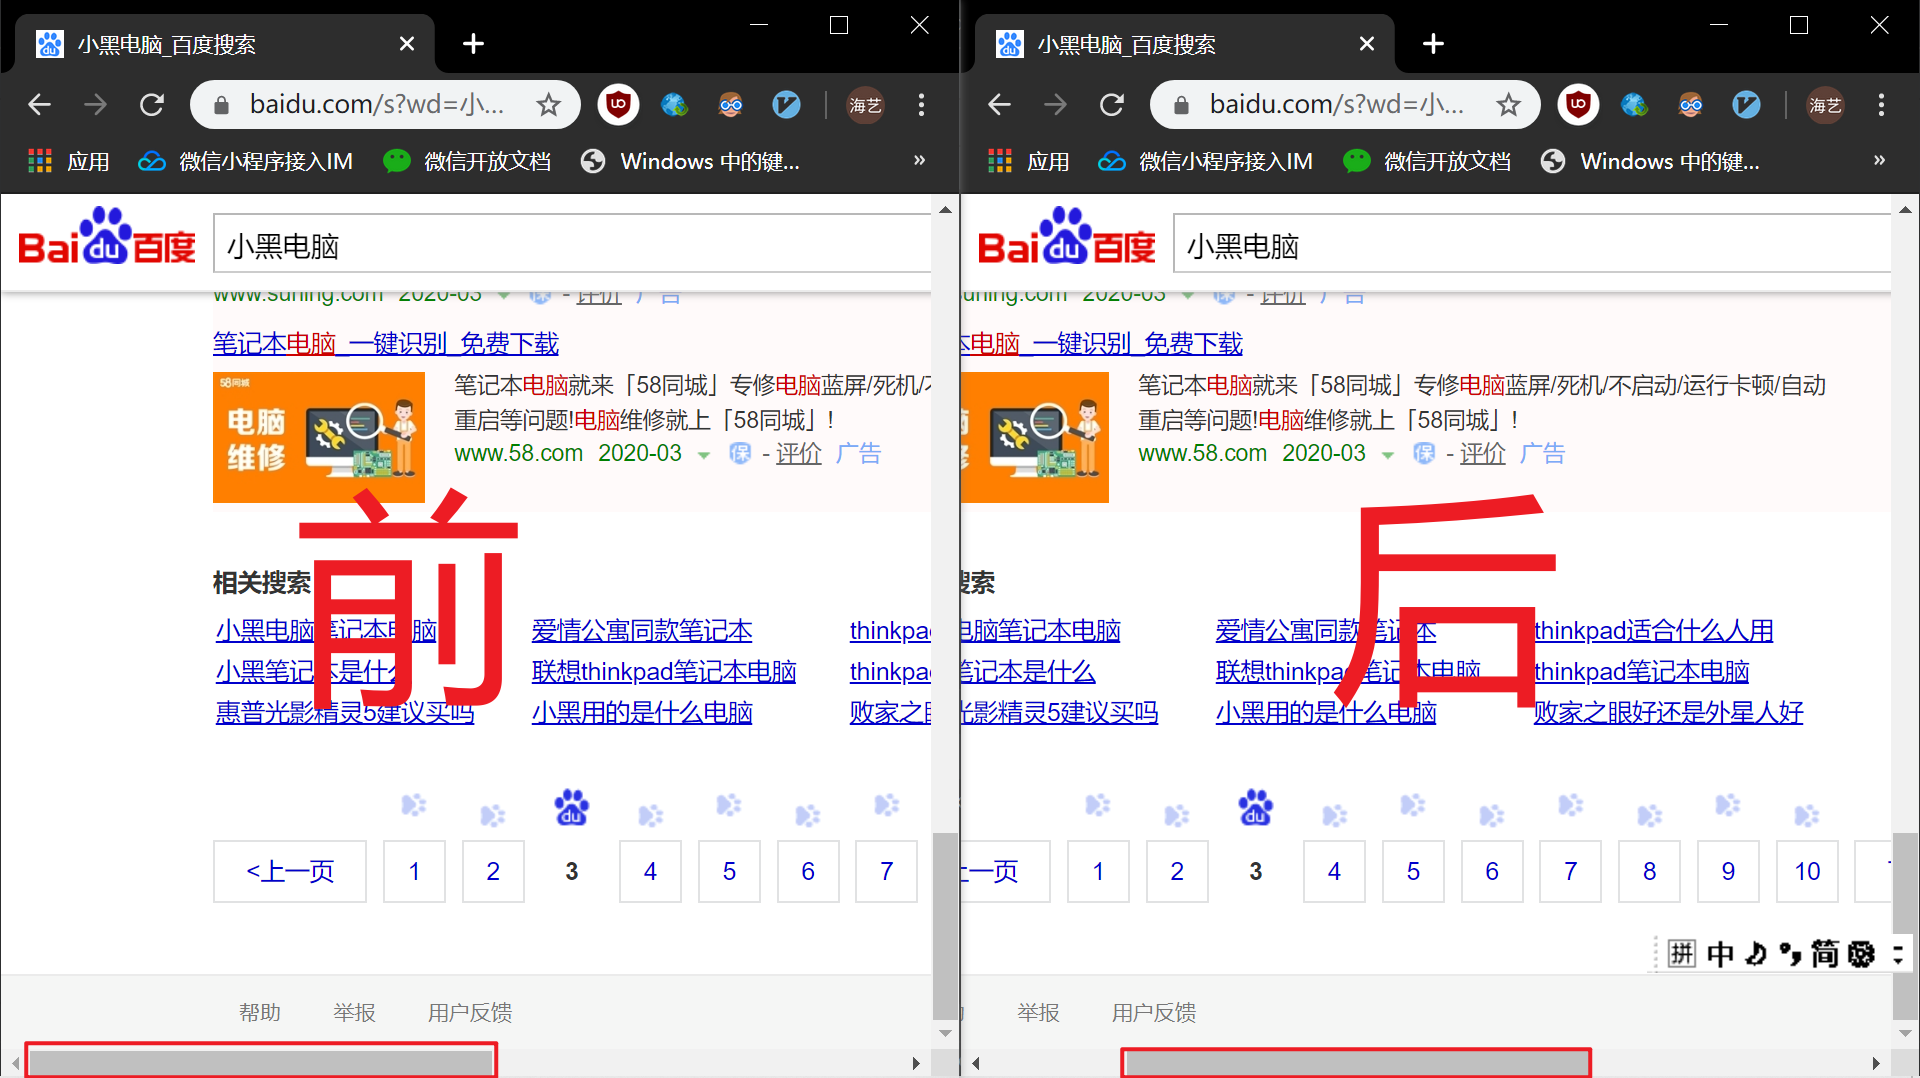Click the back arrow in the left browser window
This screenshot has height=1078, width=1920.
39,104
